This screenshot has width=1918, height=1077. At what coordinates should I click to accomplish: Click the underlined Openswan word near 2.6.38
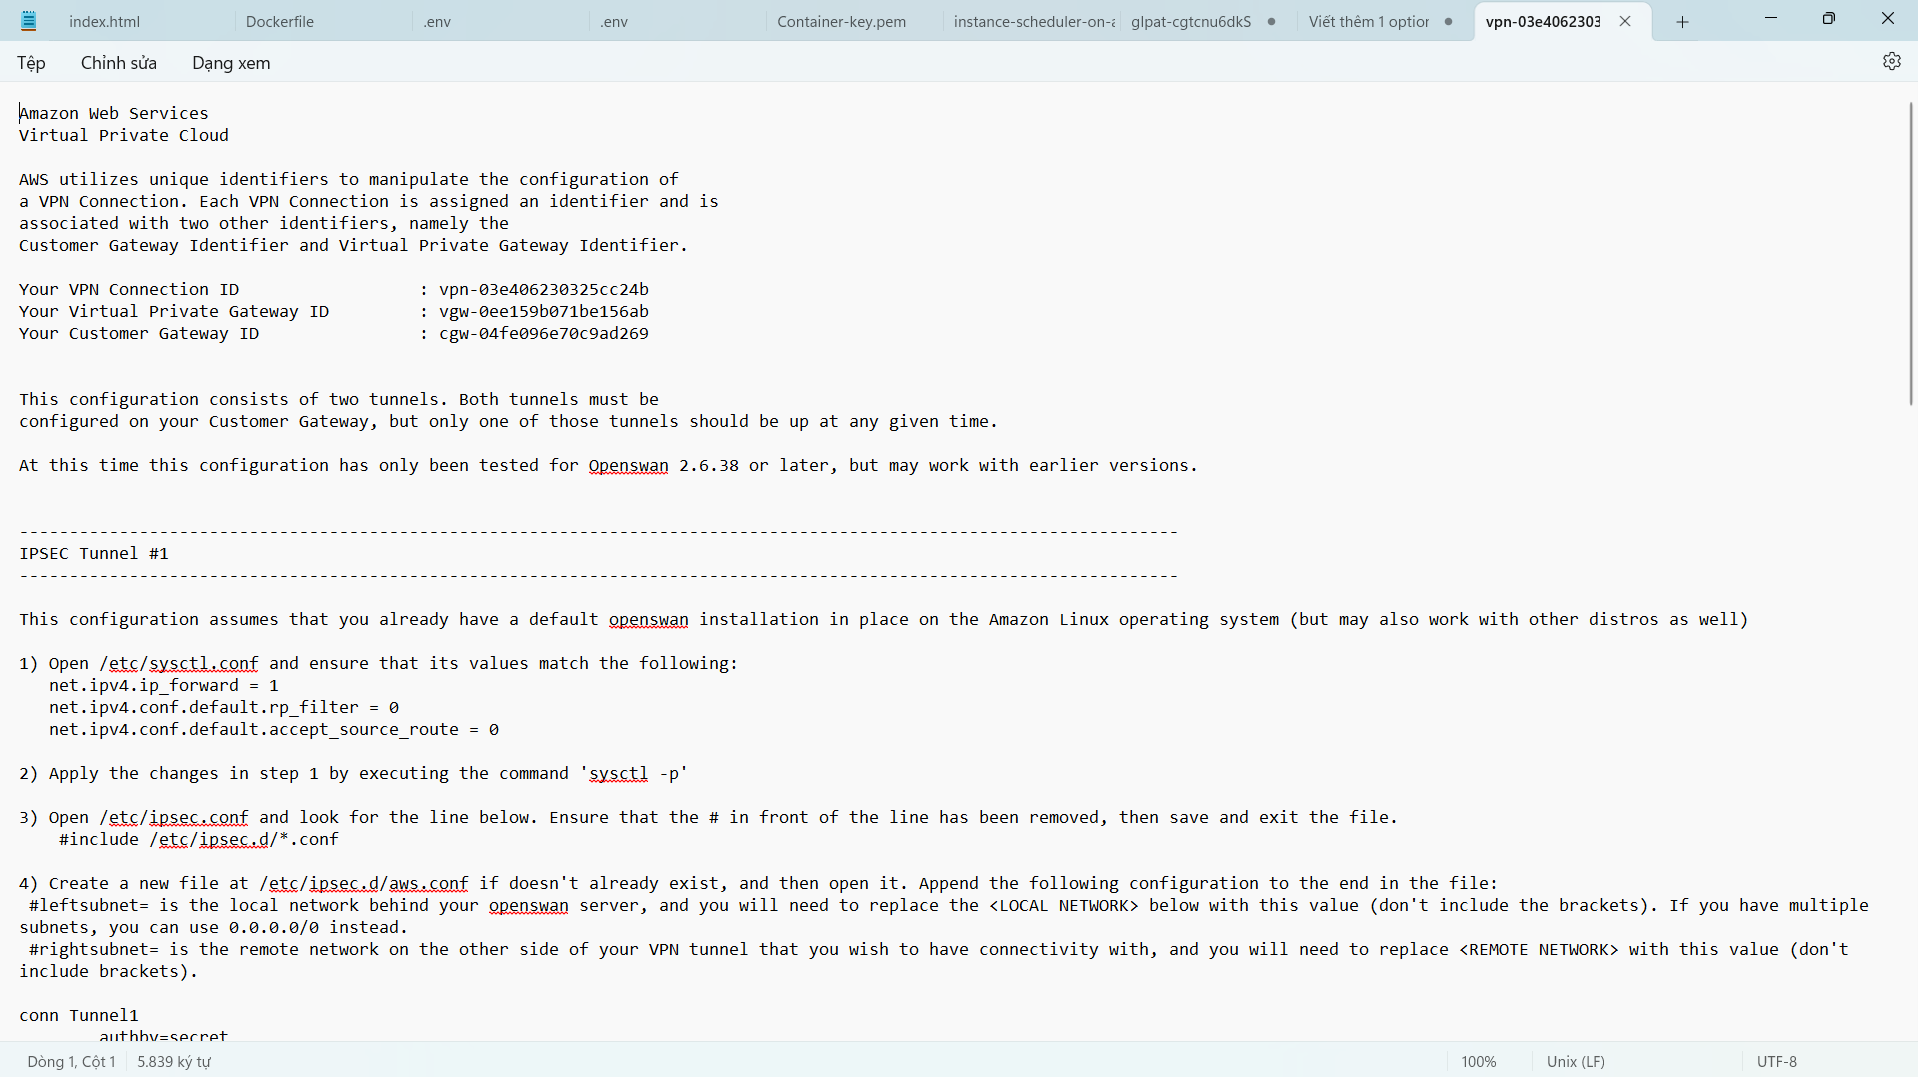click(x=628, y=465)
